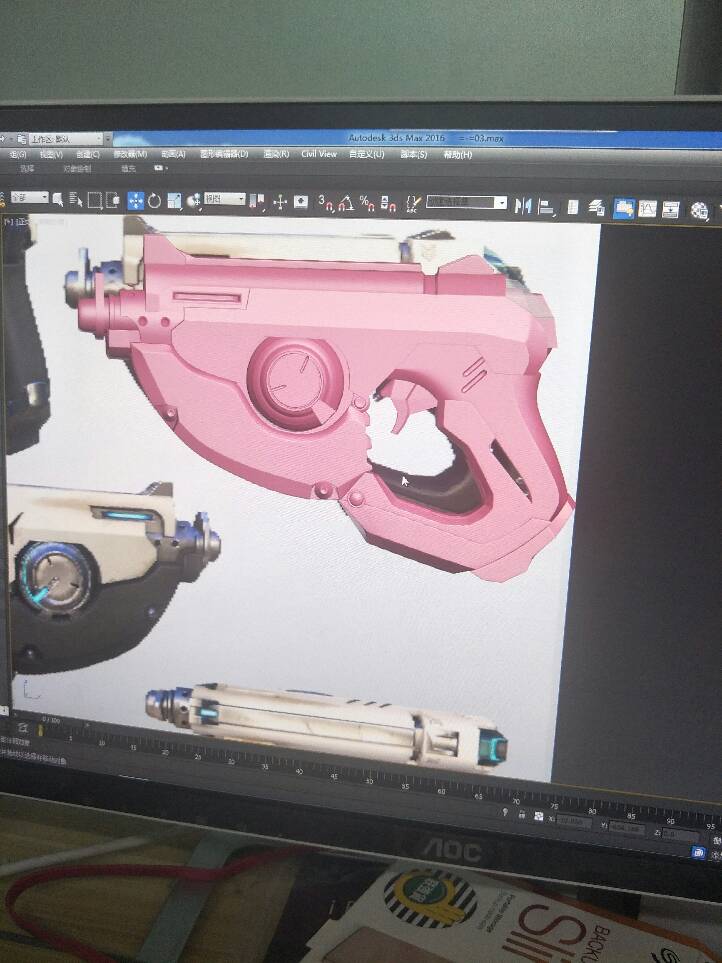Activate the Select and Scale tool

174,201
